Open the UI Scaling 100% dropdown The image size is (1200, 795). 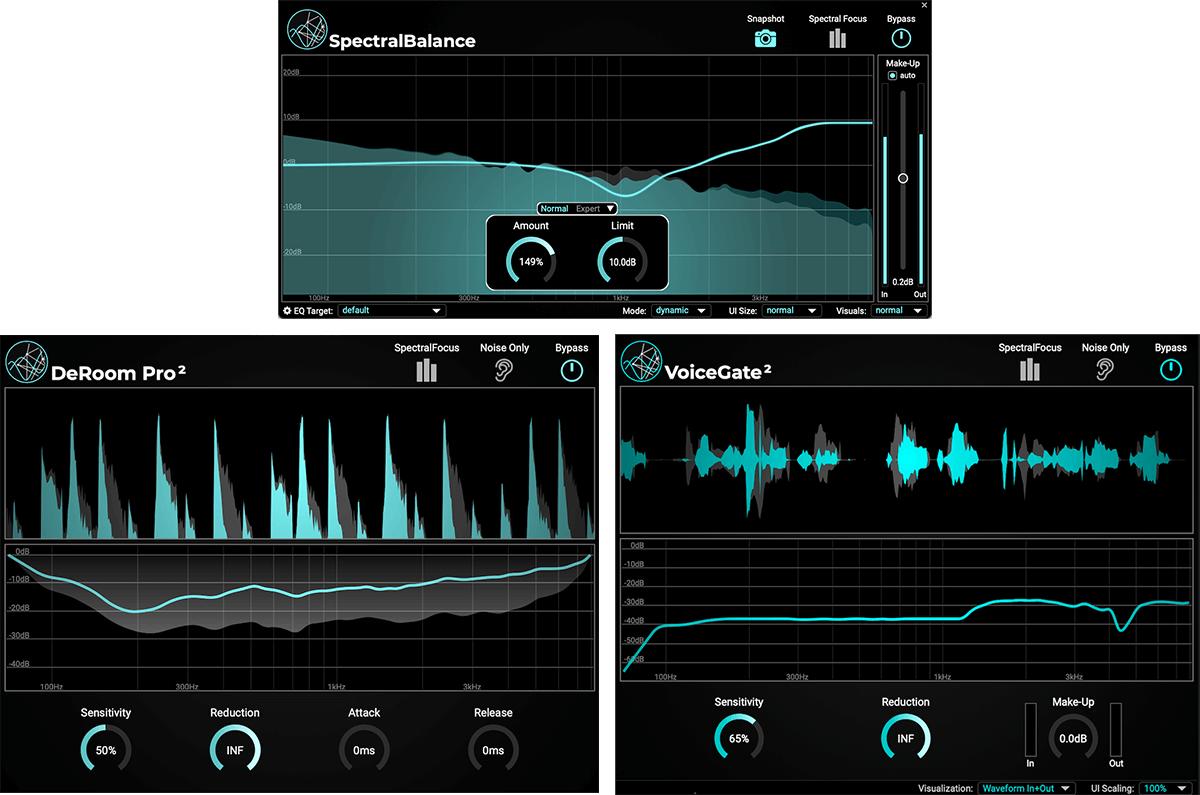coord(1165,788)
